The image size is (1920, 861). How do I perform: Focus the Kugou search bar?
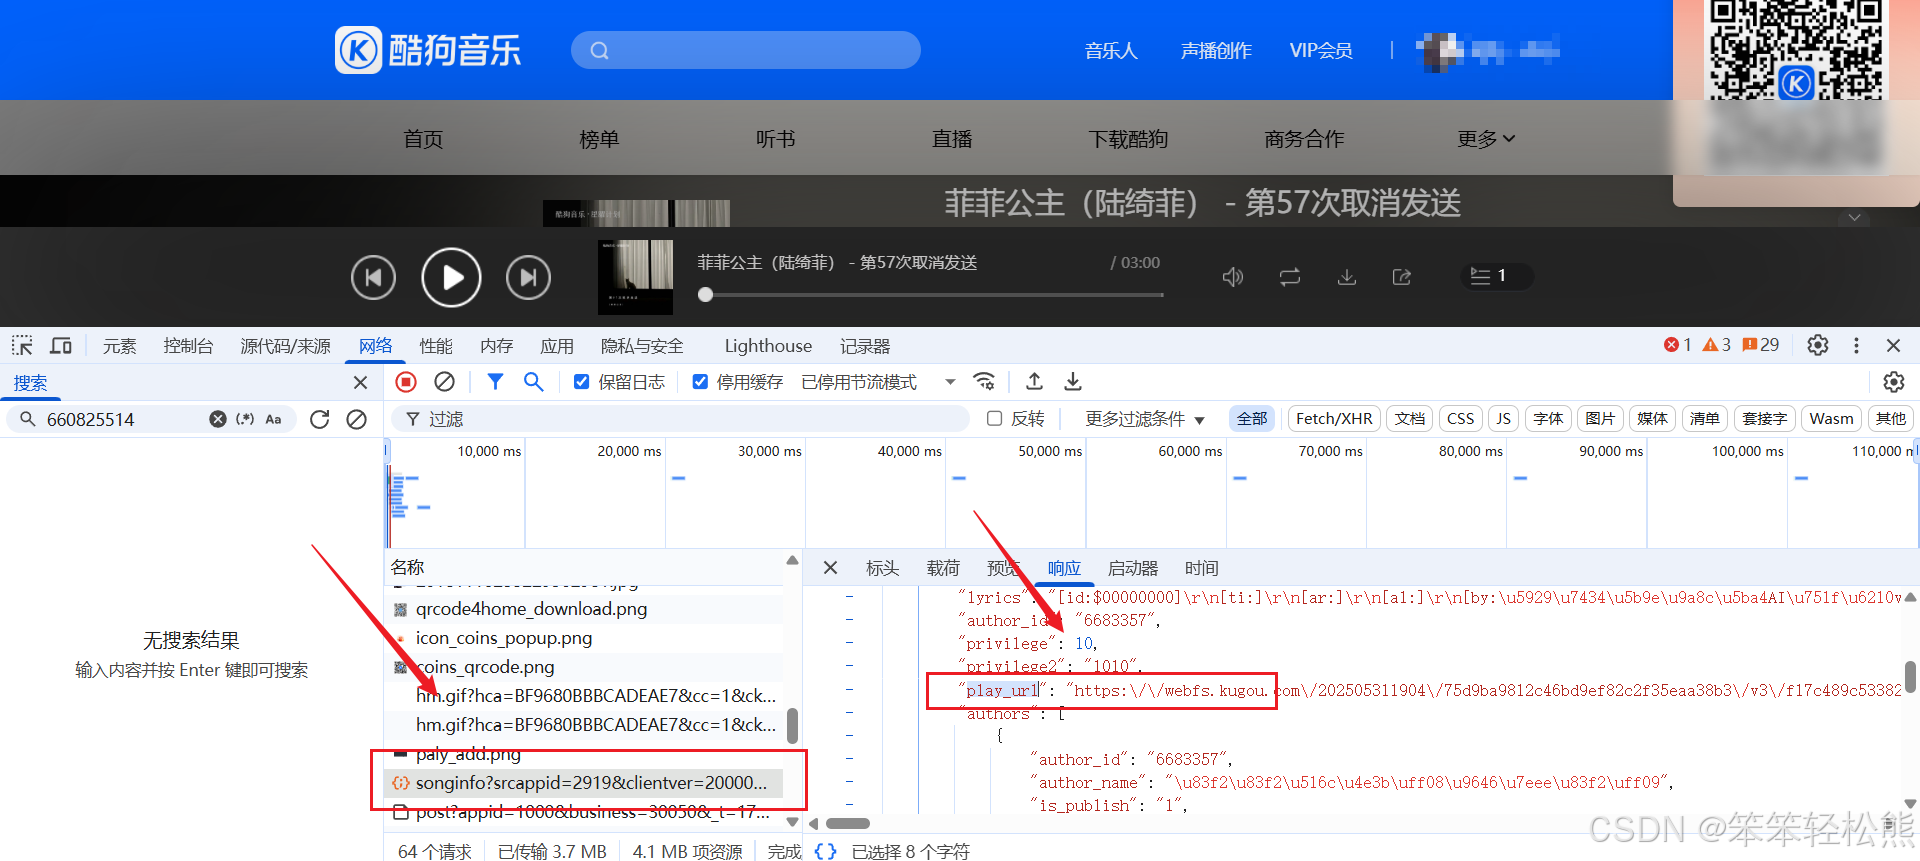coord(746,50)
